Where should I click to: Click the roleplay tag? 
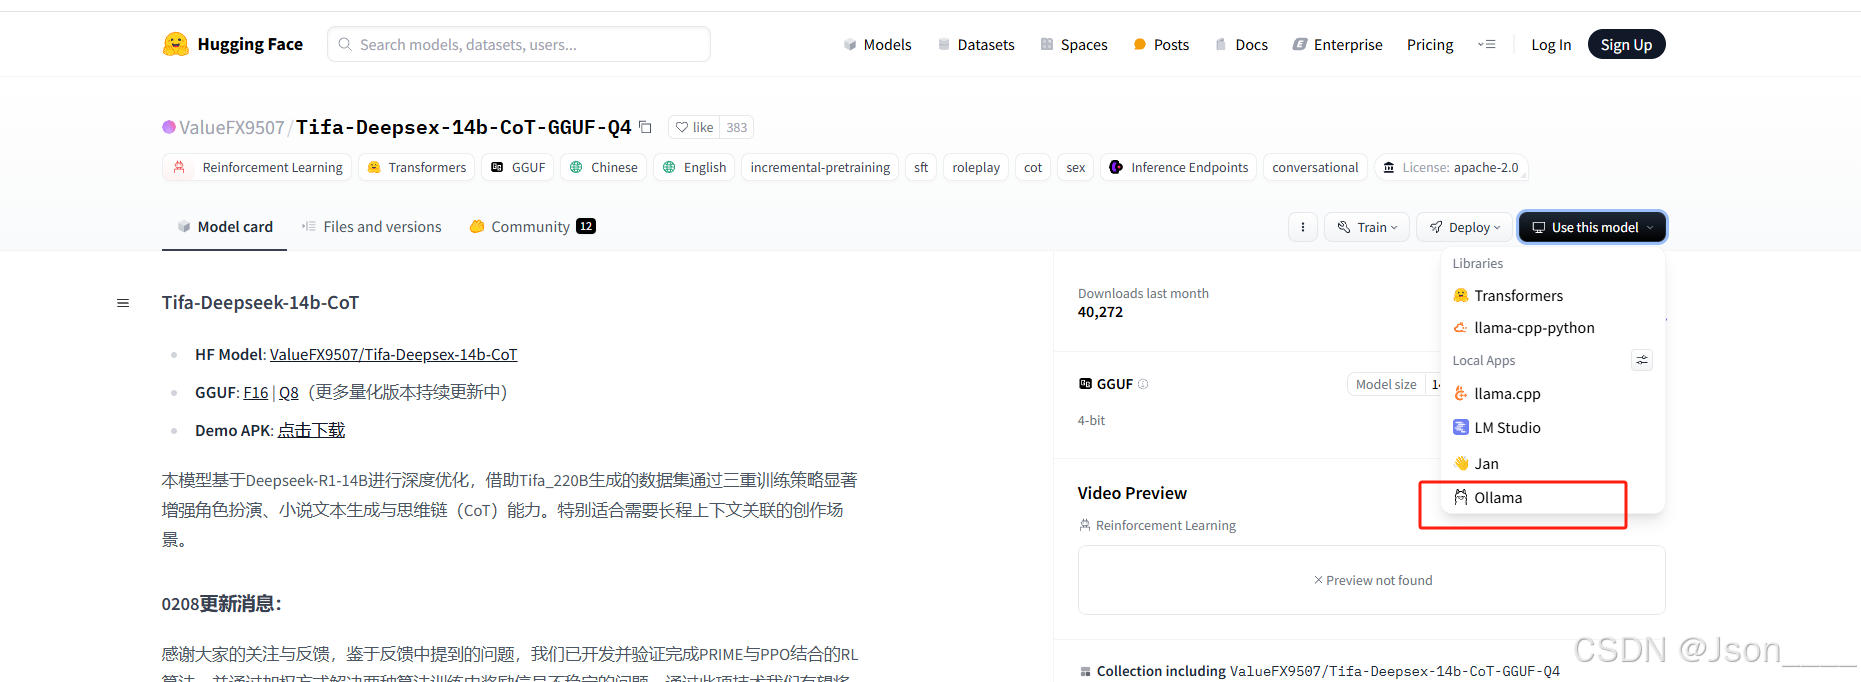tap(976, 167)
